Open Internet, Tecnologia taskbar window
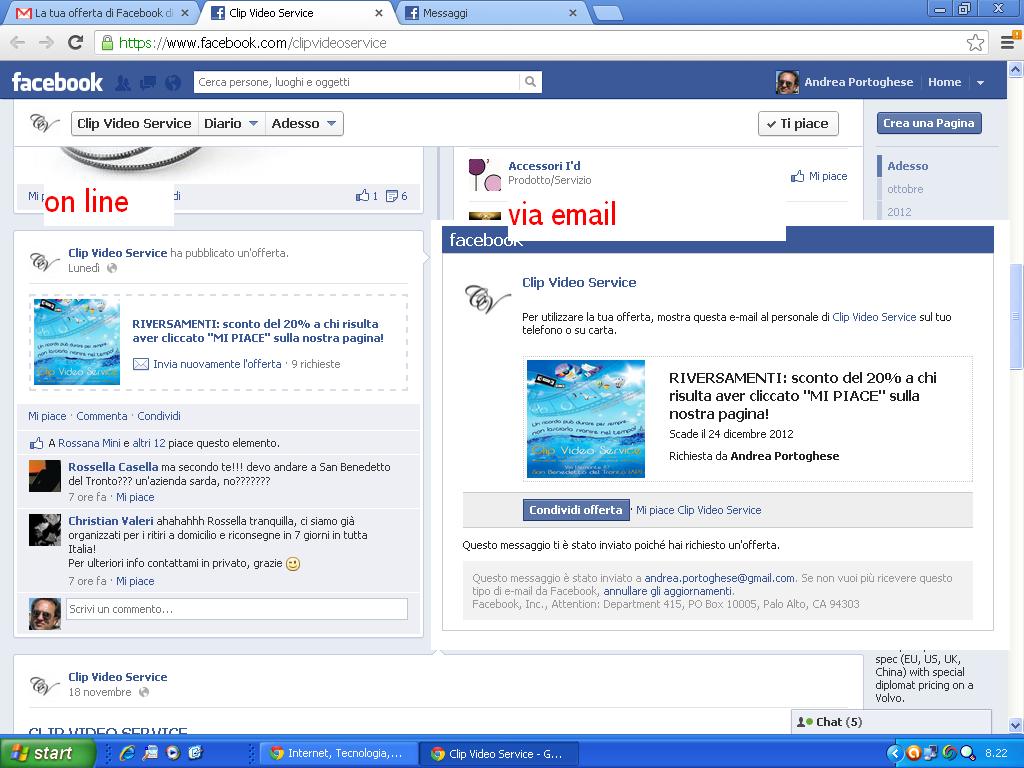1024x768 pixels. pos(337,753)
